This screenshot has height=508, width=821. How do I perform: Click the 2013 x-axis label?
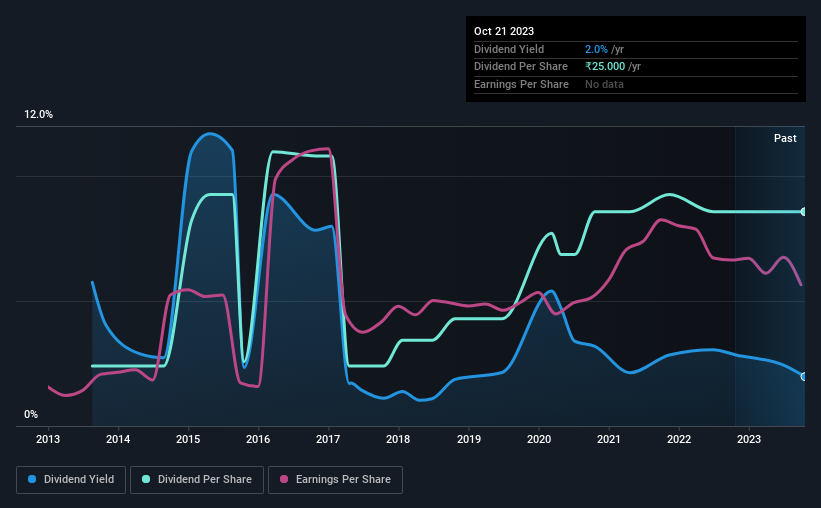[48, 439]
